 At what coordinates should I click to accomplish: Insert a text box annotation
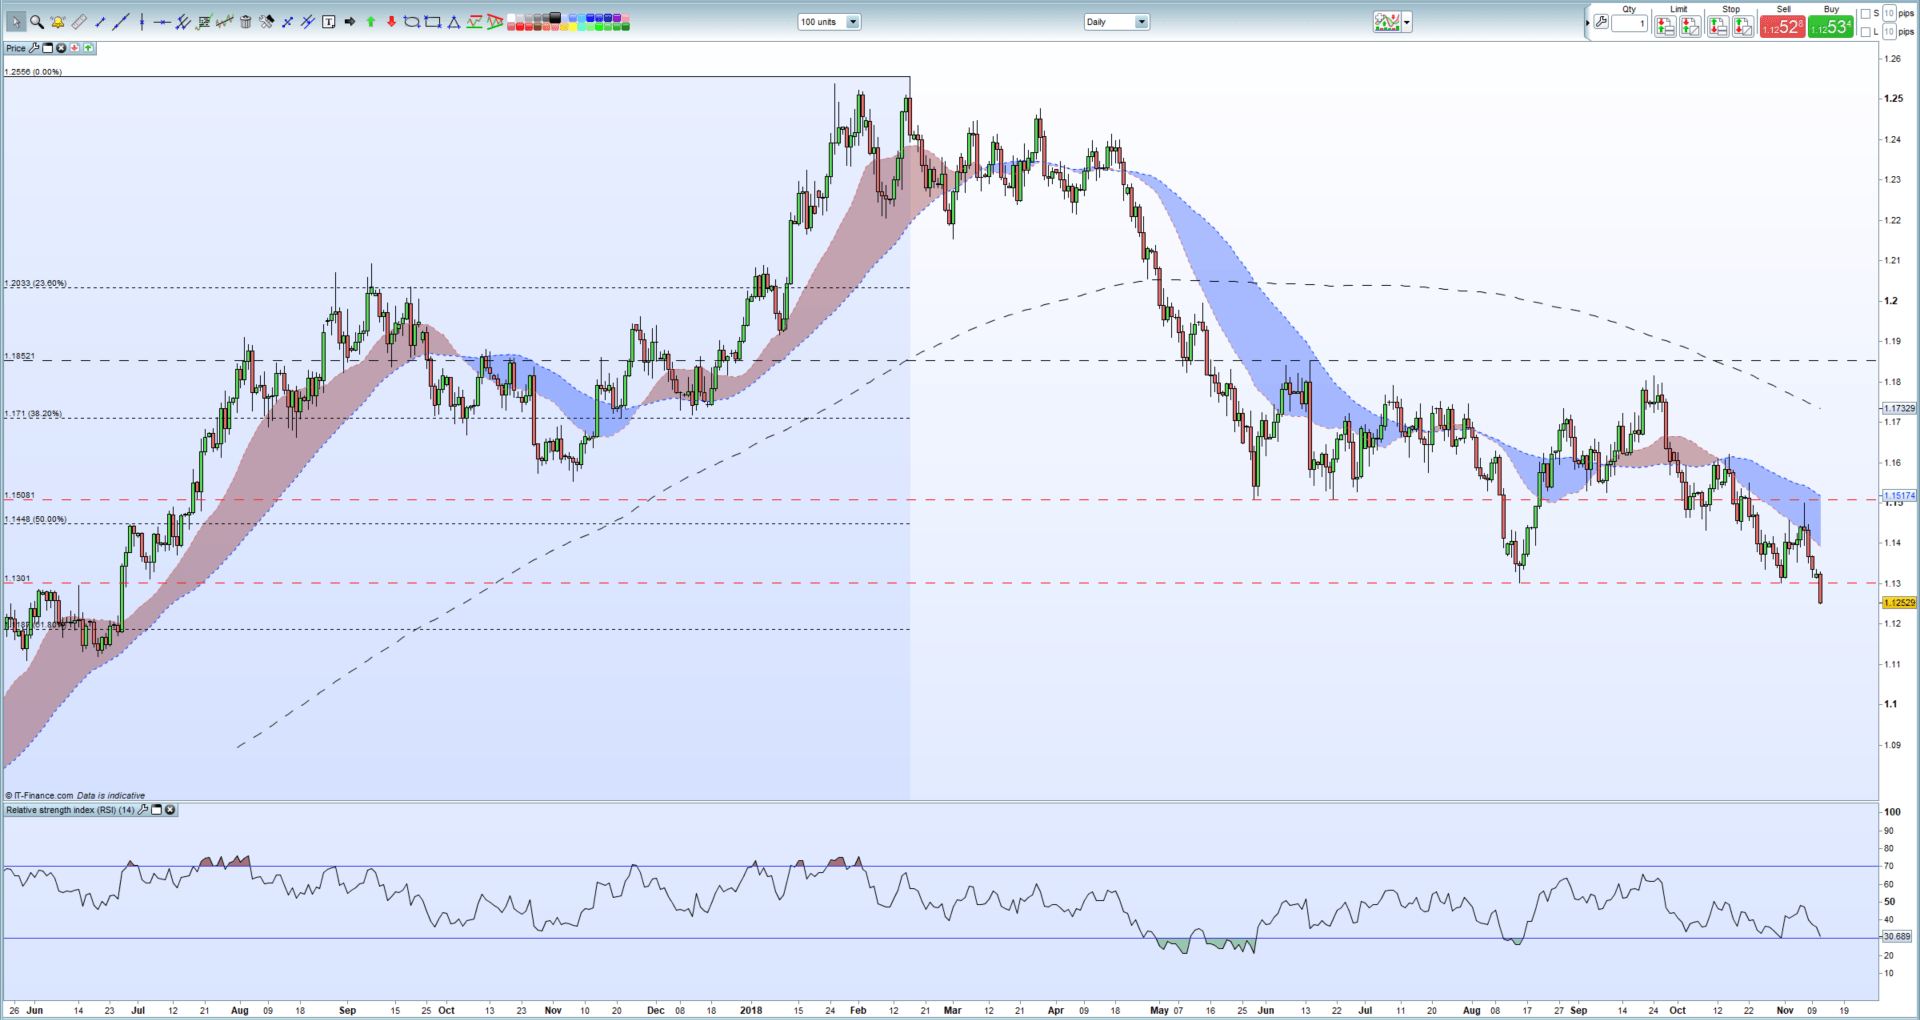click(328, 22)
